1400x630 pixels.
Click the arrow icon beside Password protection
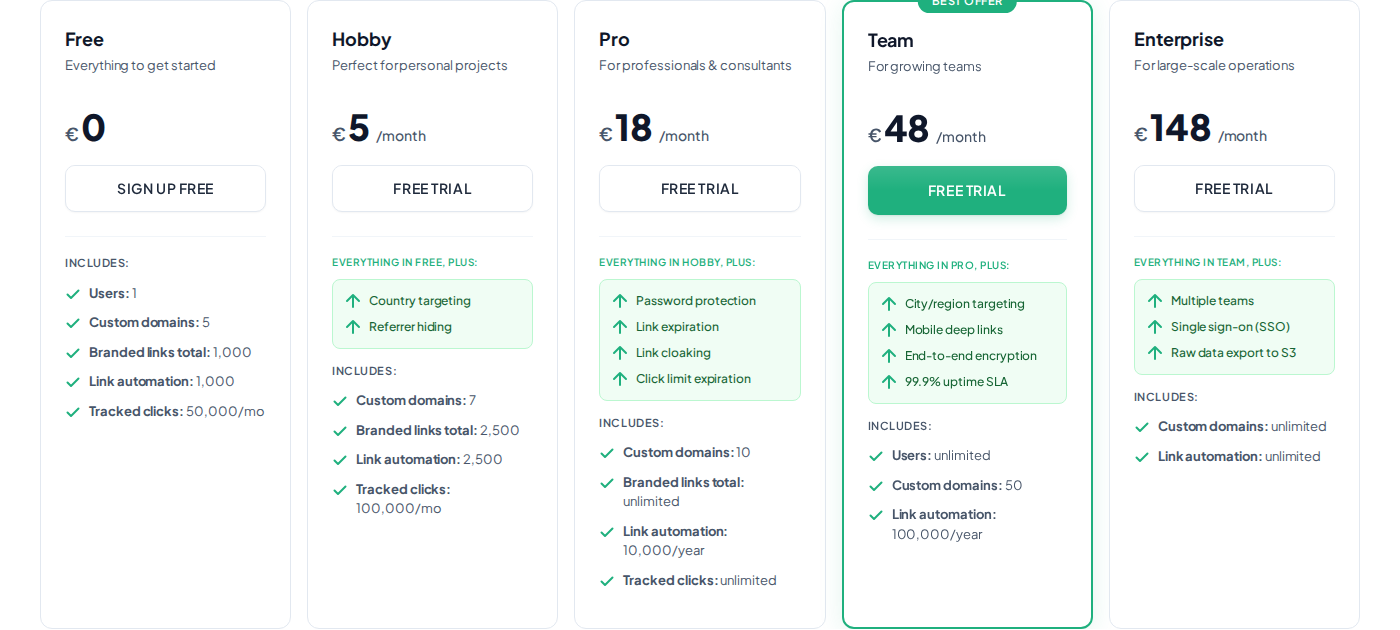tap(620, 300)
